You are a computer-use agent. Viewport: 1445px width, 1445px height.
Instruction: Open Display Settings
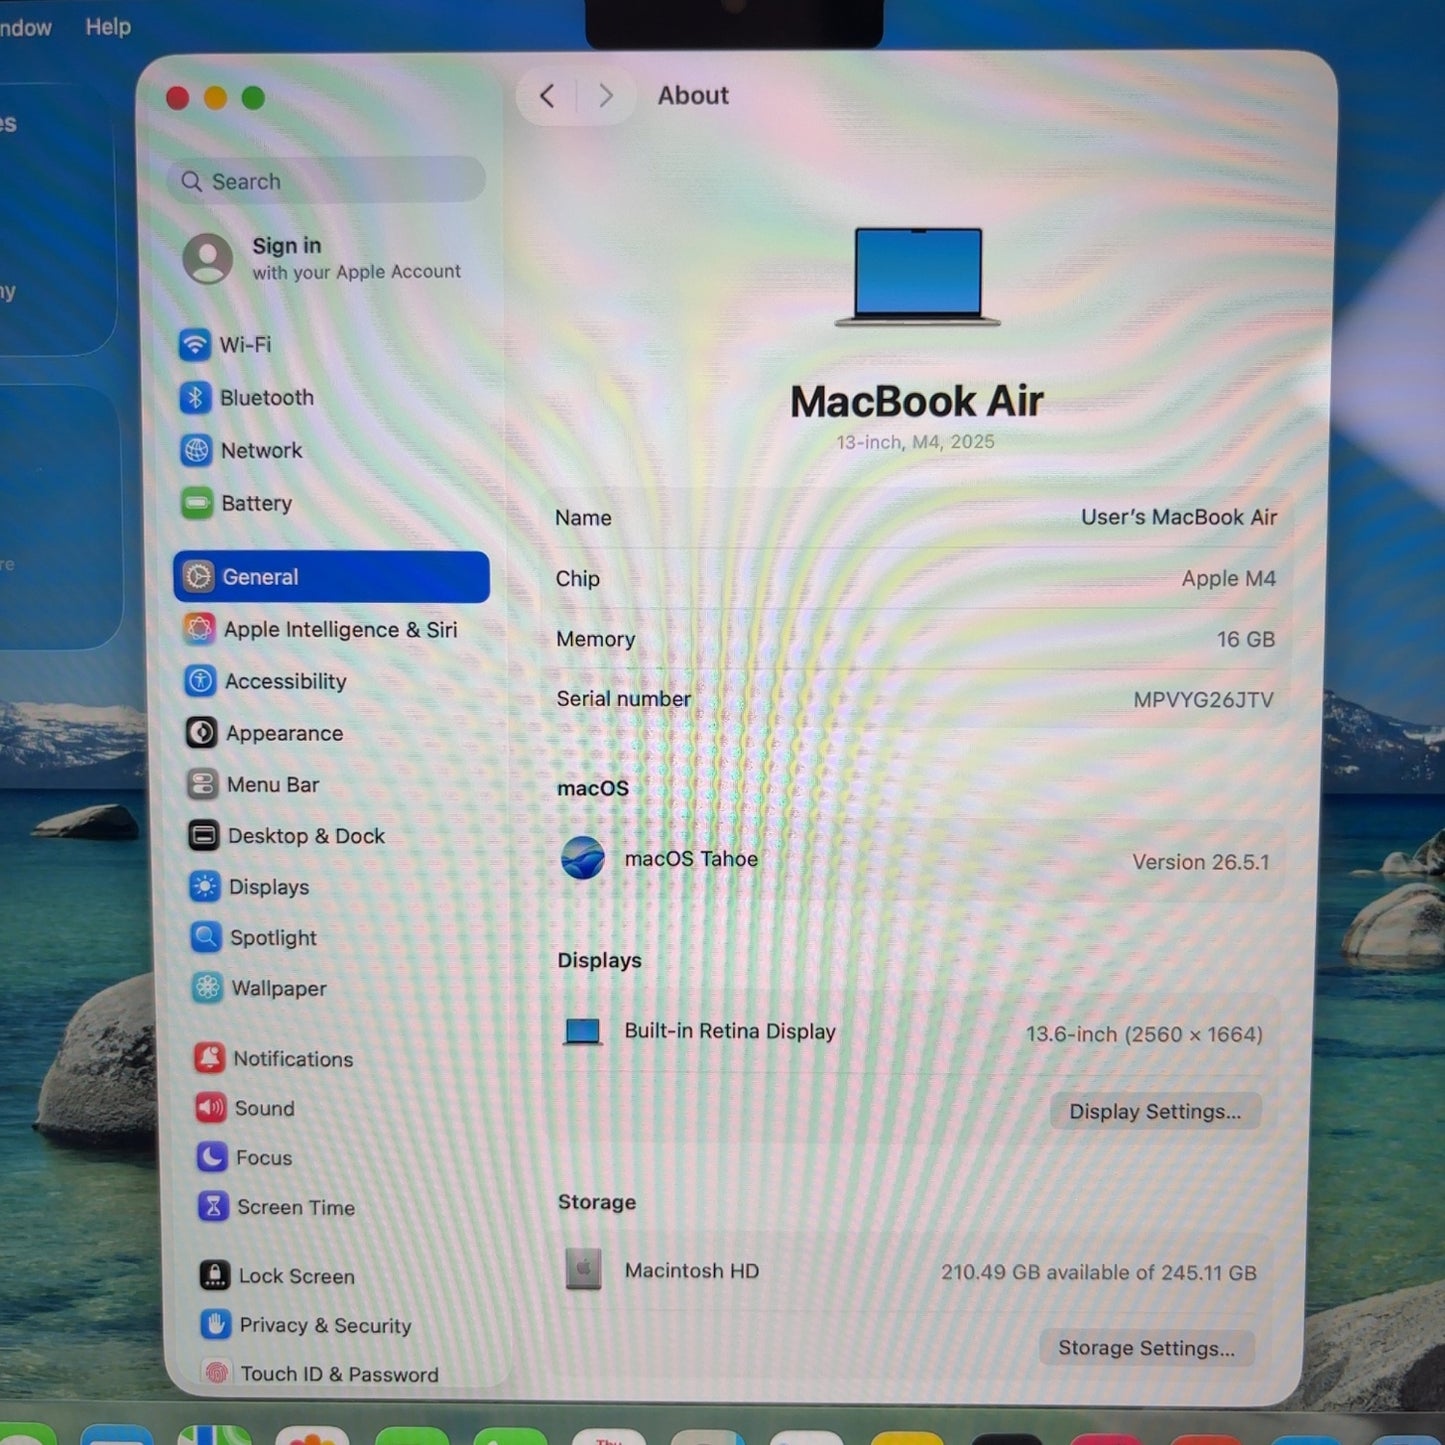(x=1155, y=1112)
